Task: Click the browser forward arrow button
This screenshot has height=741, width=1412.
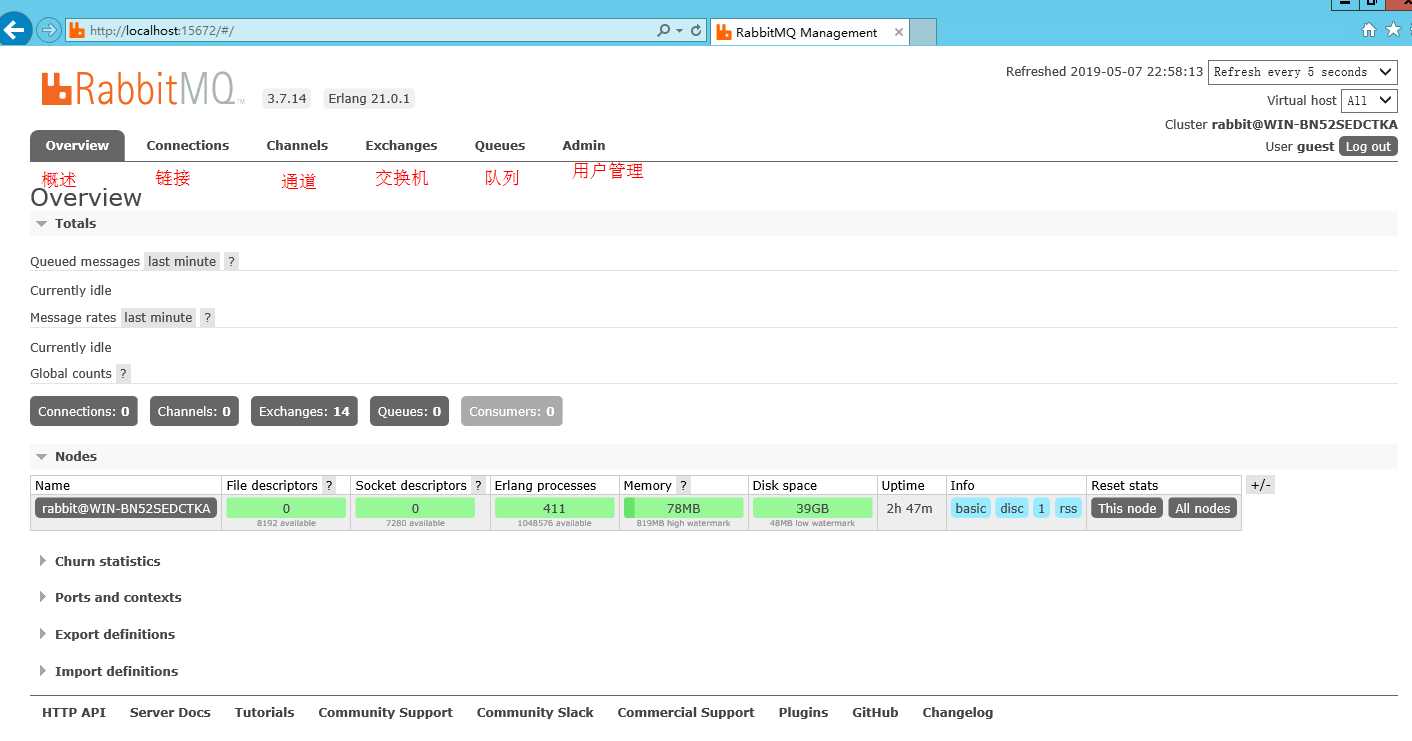Action: coord(48,30)
